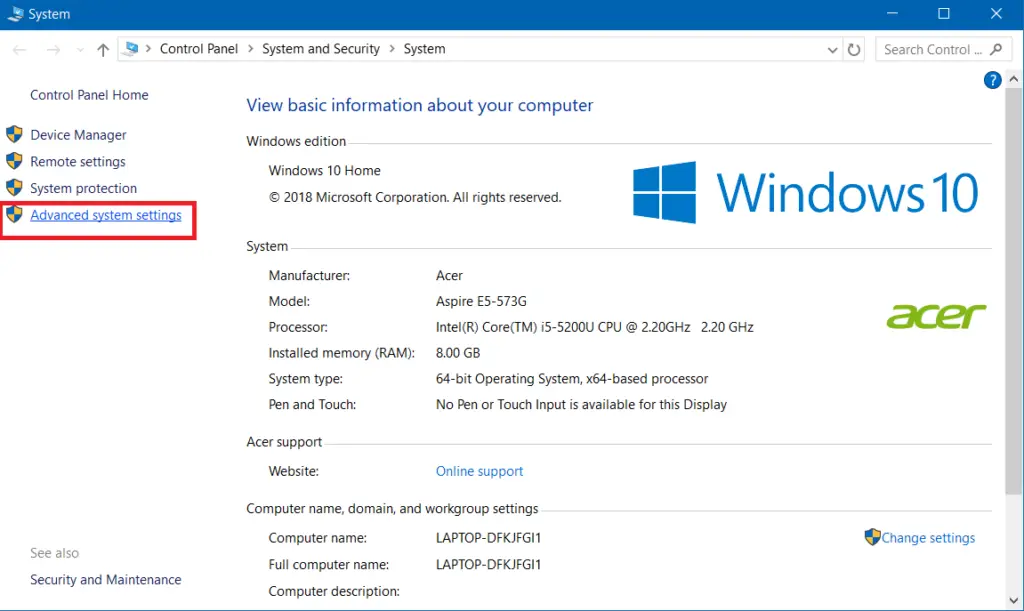Go up one folder level arrow
The image size is (1024, 611).
click(x=103, y=49)
